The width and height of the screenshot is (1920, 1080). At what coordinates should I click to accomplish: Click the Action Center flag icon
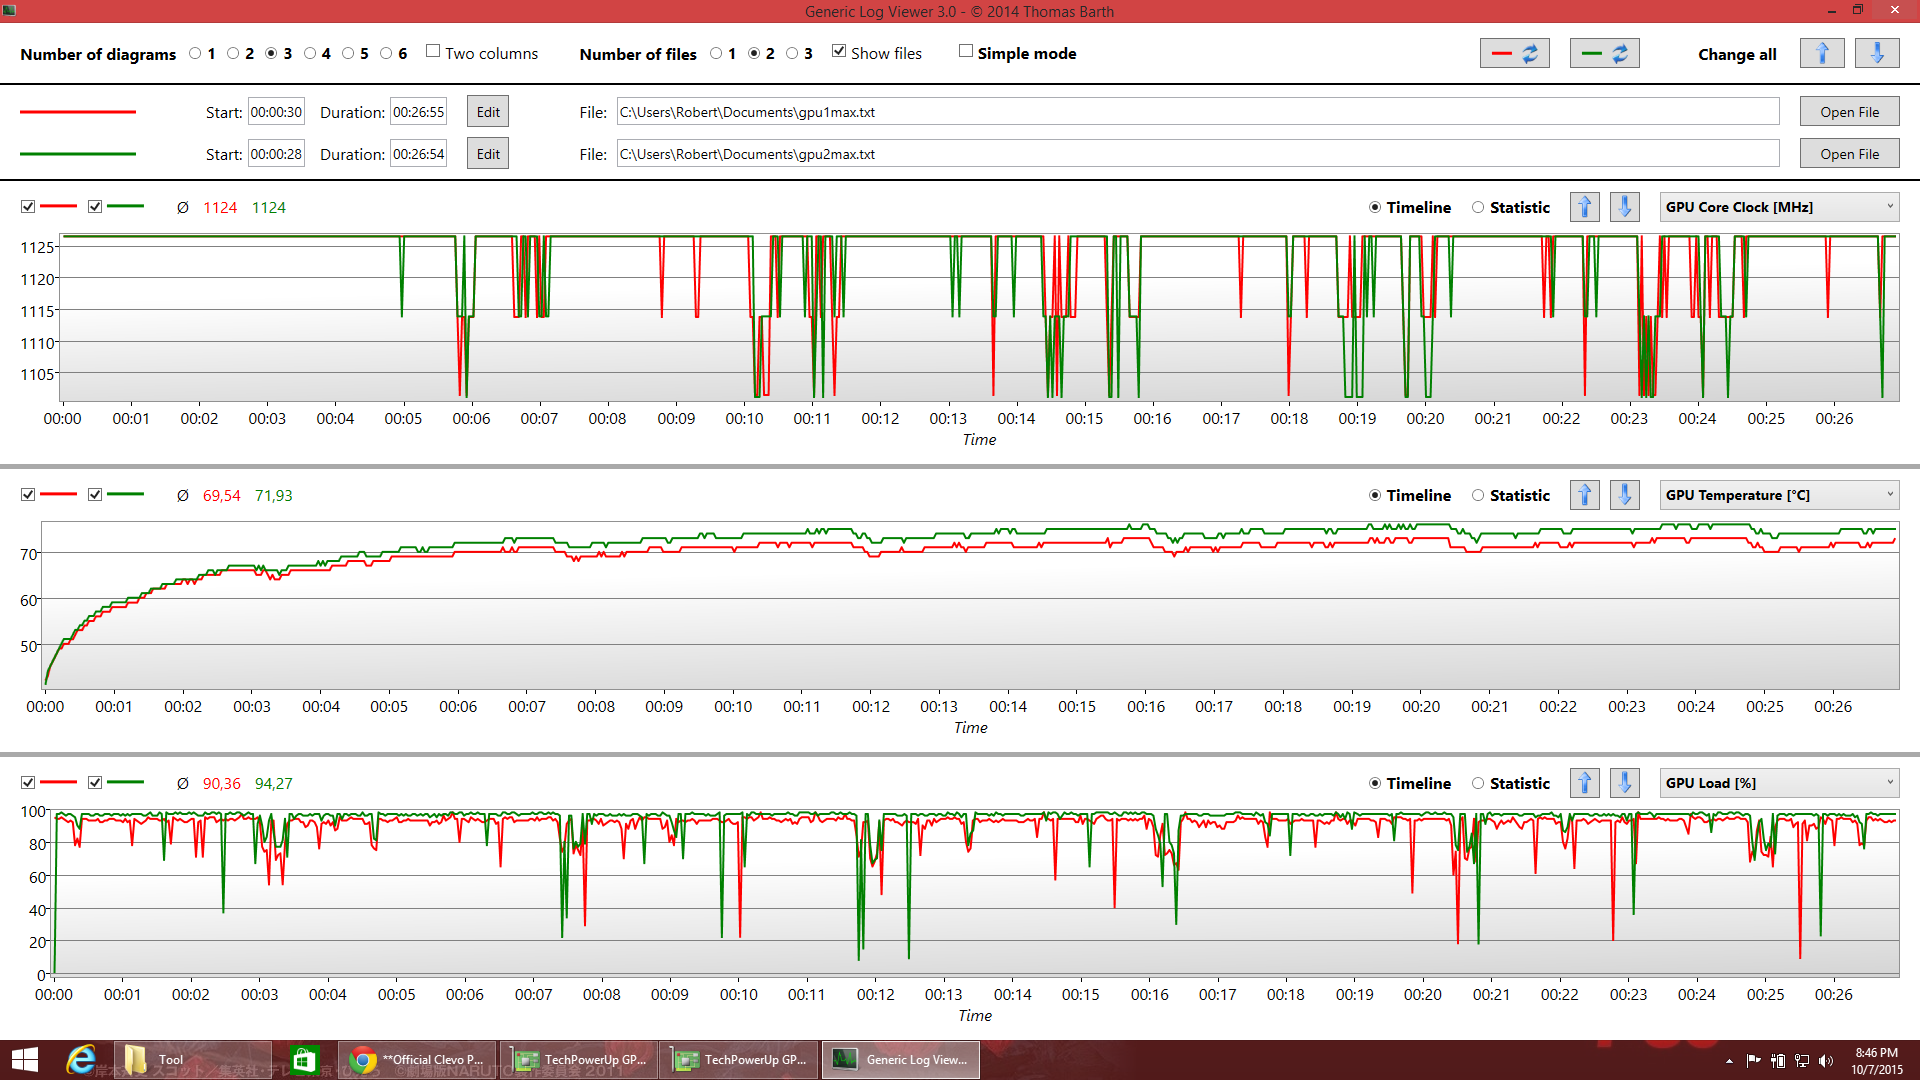coord(1754,1061)
